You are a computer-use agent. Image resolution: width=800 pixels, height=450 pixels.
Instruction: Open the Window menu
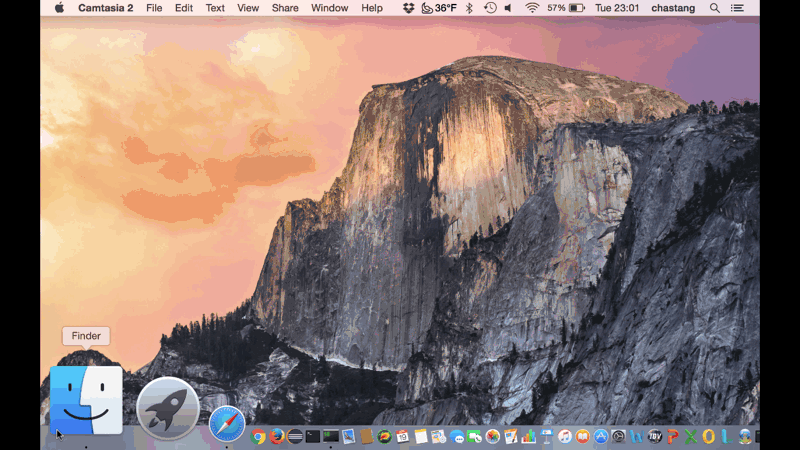[330, 8]
